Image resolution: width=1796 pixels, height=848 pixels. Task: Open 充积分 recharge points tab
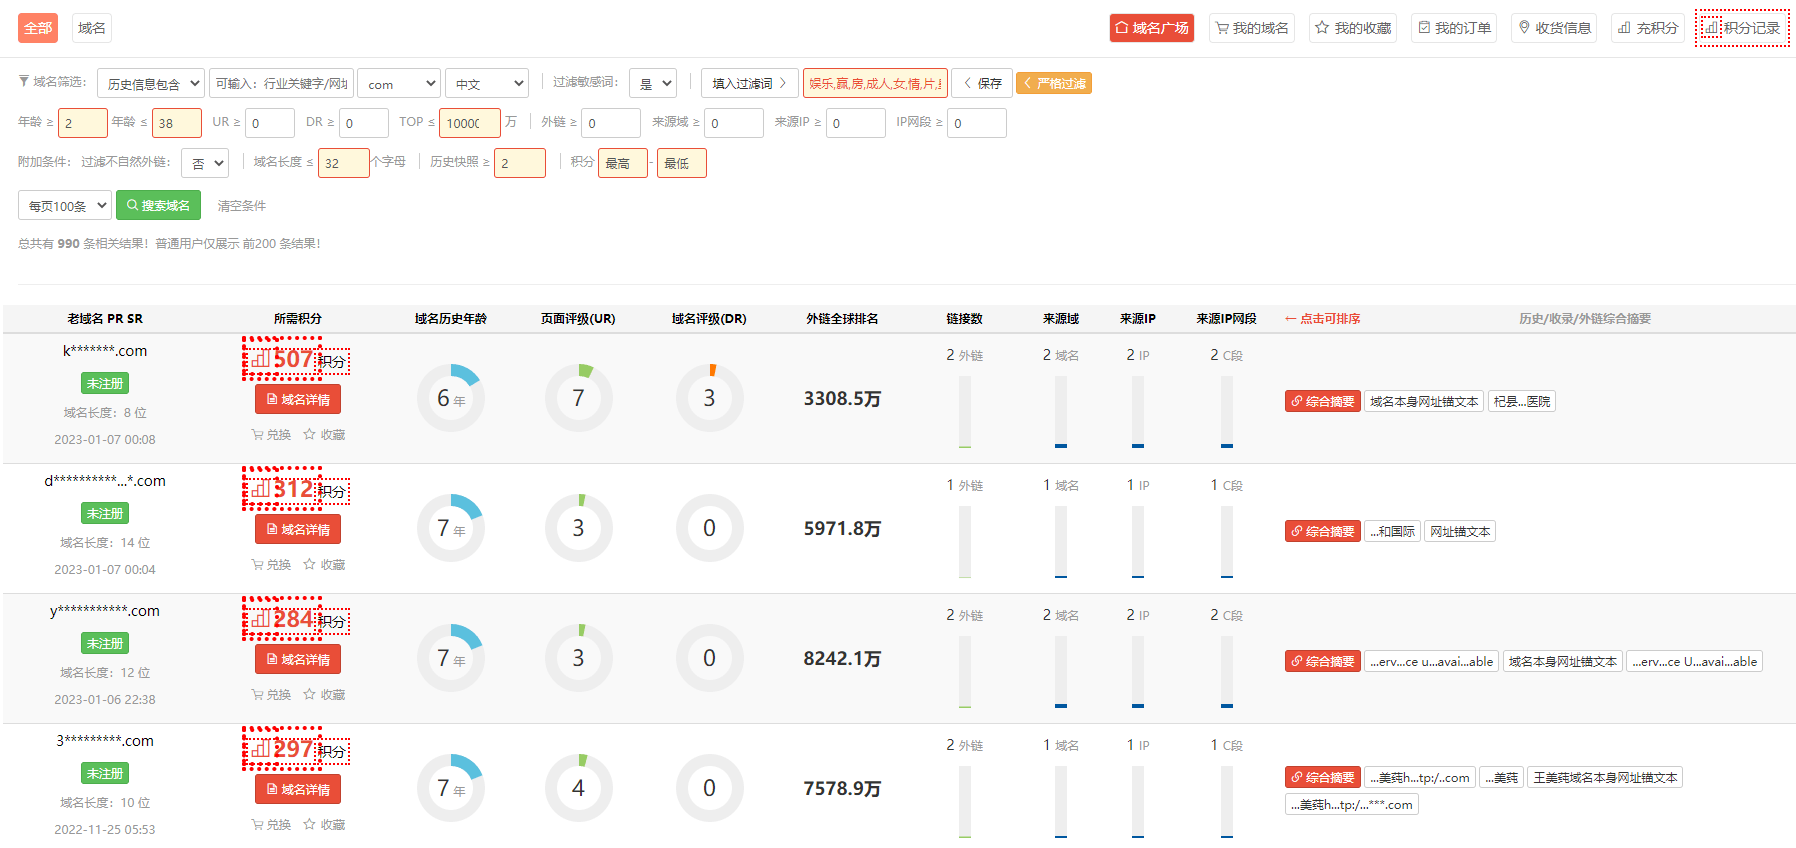click(1648, 28)
